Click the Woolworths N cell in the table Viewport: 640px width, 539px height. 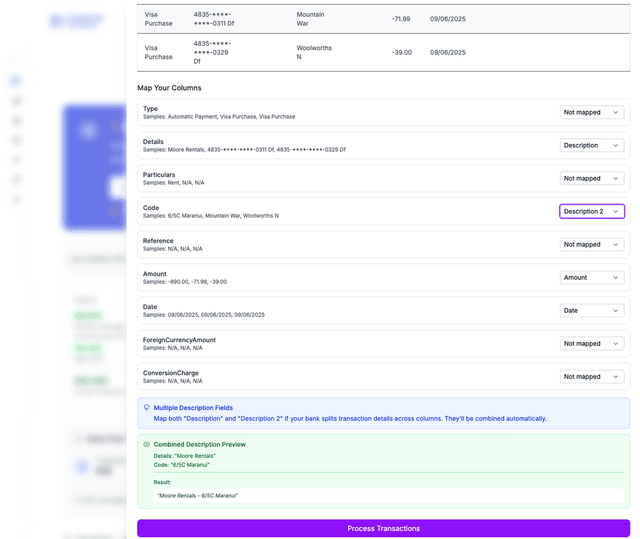(x=314, y=52)
